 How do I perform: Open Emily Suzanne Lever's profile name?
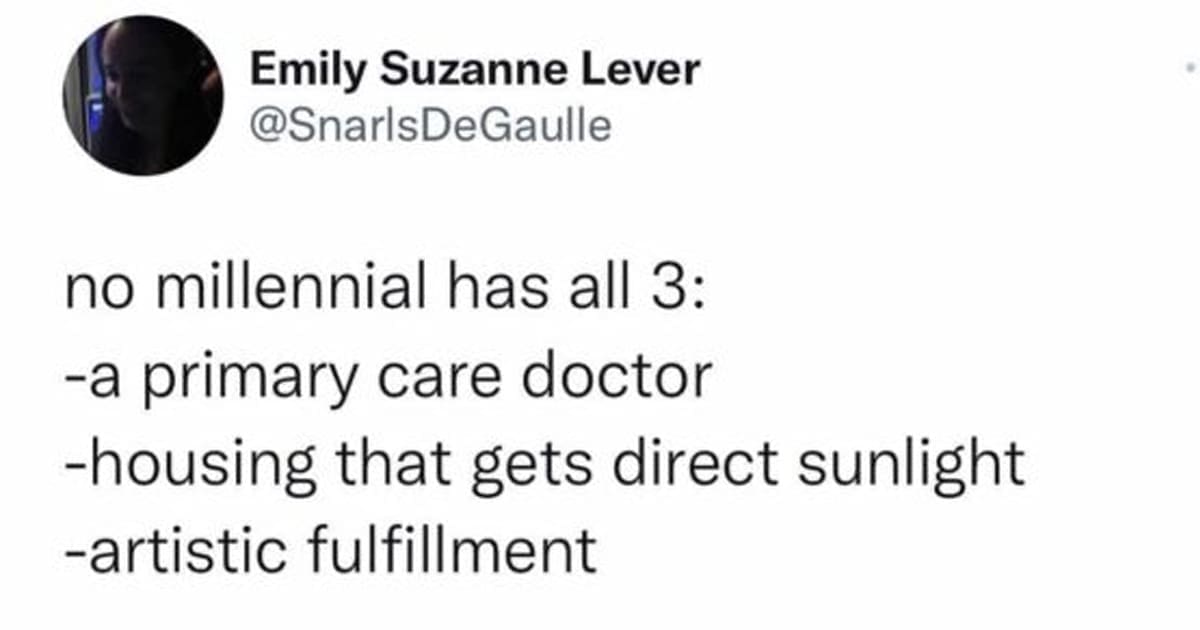tap(474, 70)
